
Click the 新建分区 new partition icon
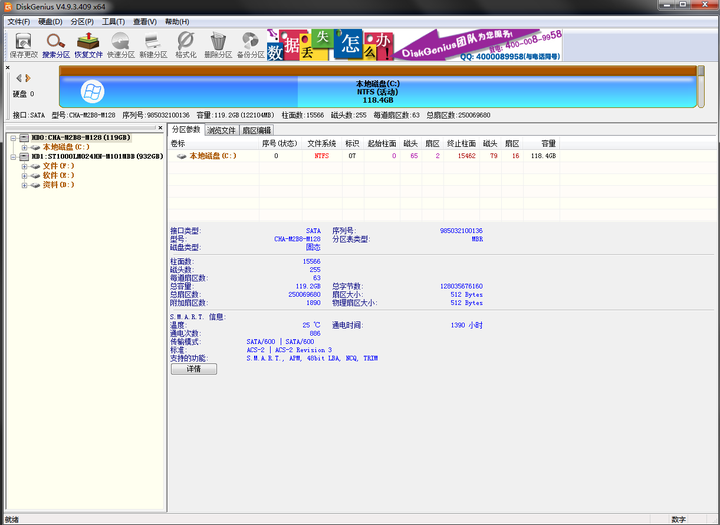click(x=153, y=45)
